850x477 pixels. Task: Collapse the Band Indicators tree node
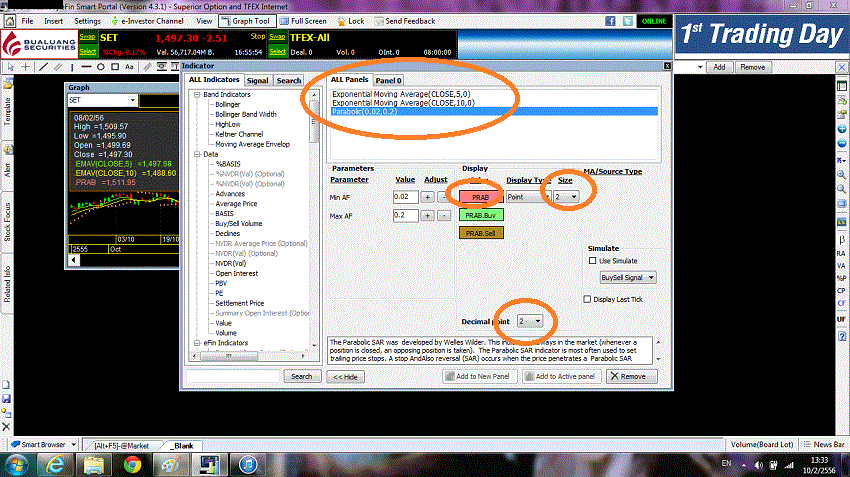[197, 94]
